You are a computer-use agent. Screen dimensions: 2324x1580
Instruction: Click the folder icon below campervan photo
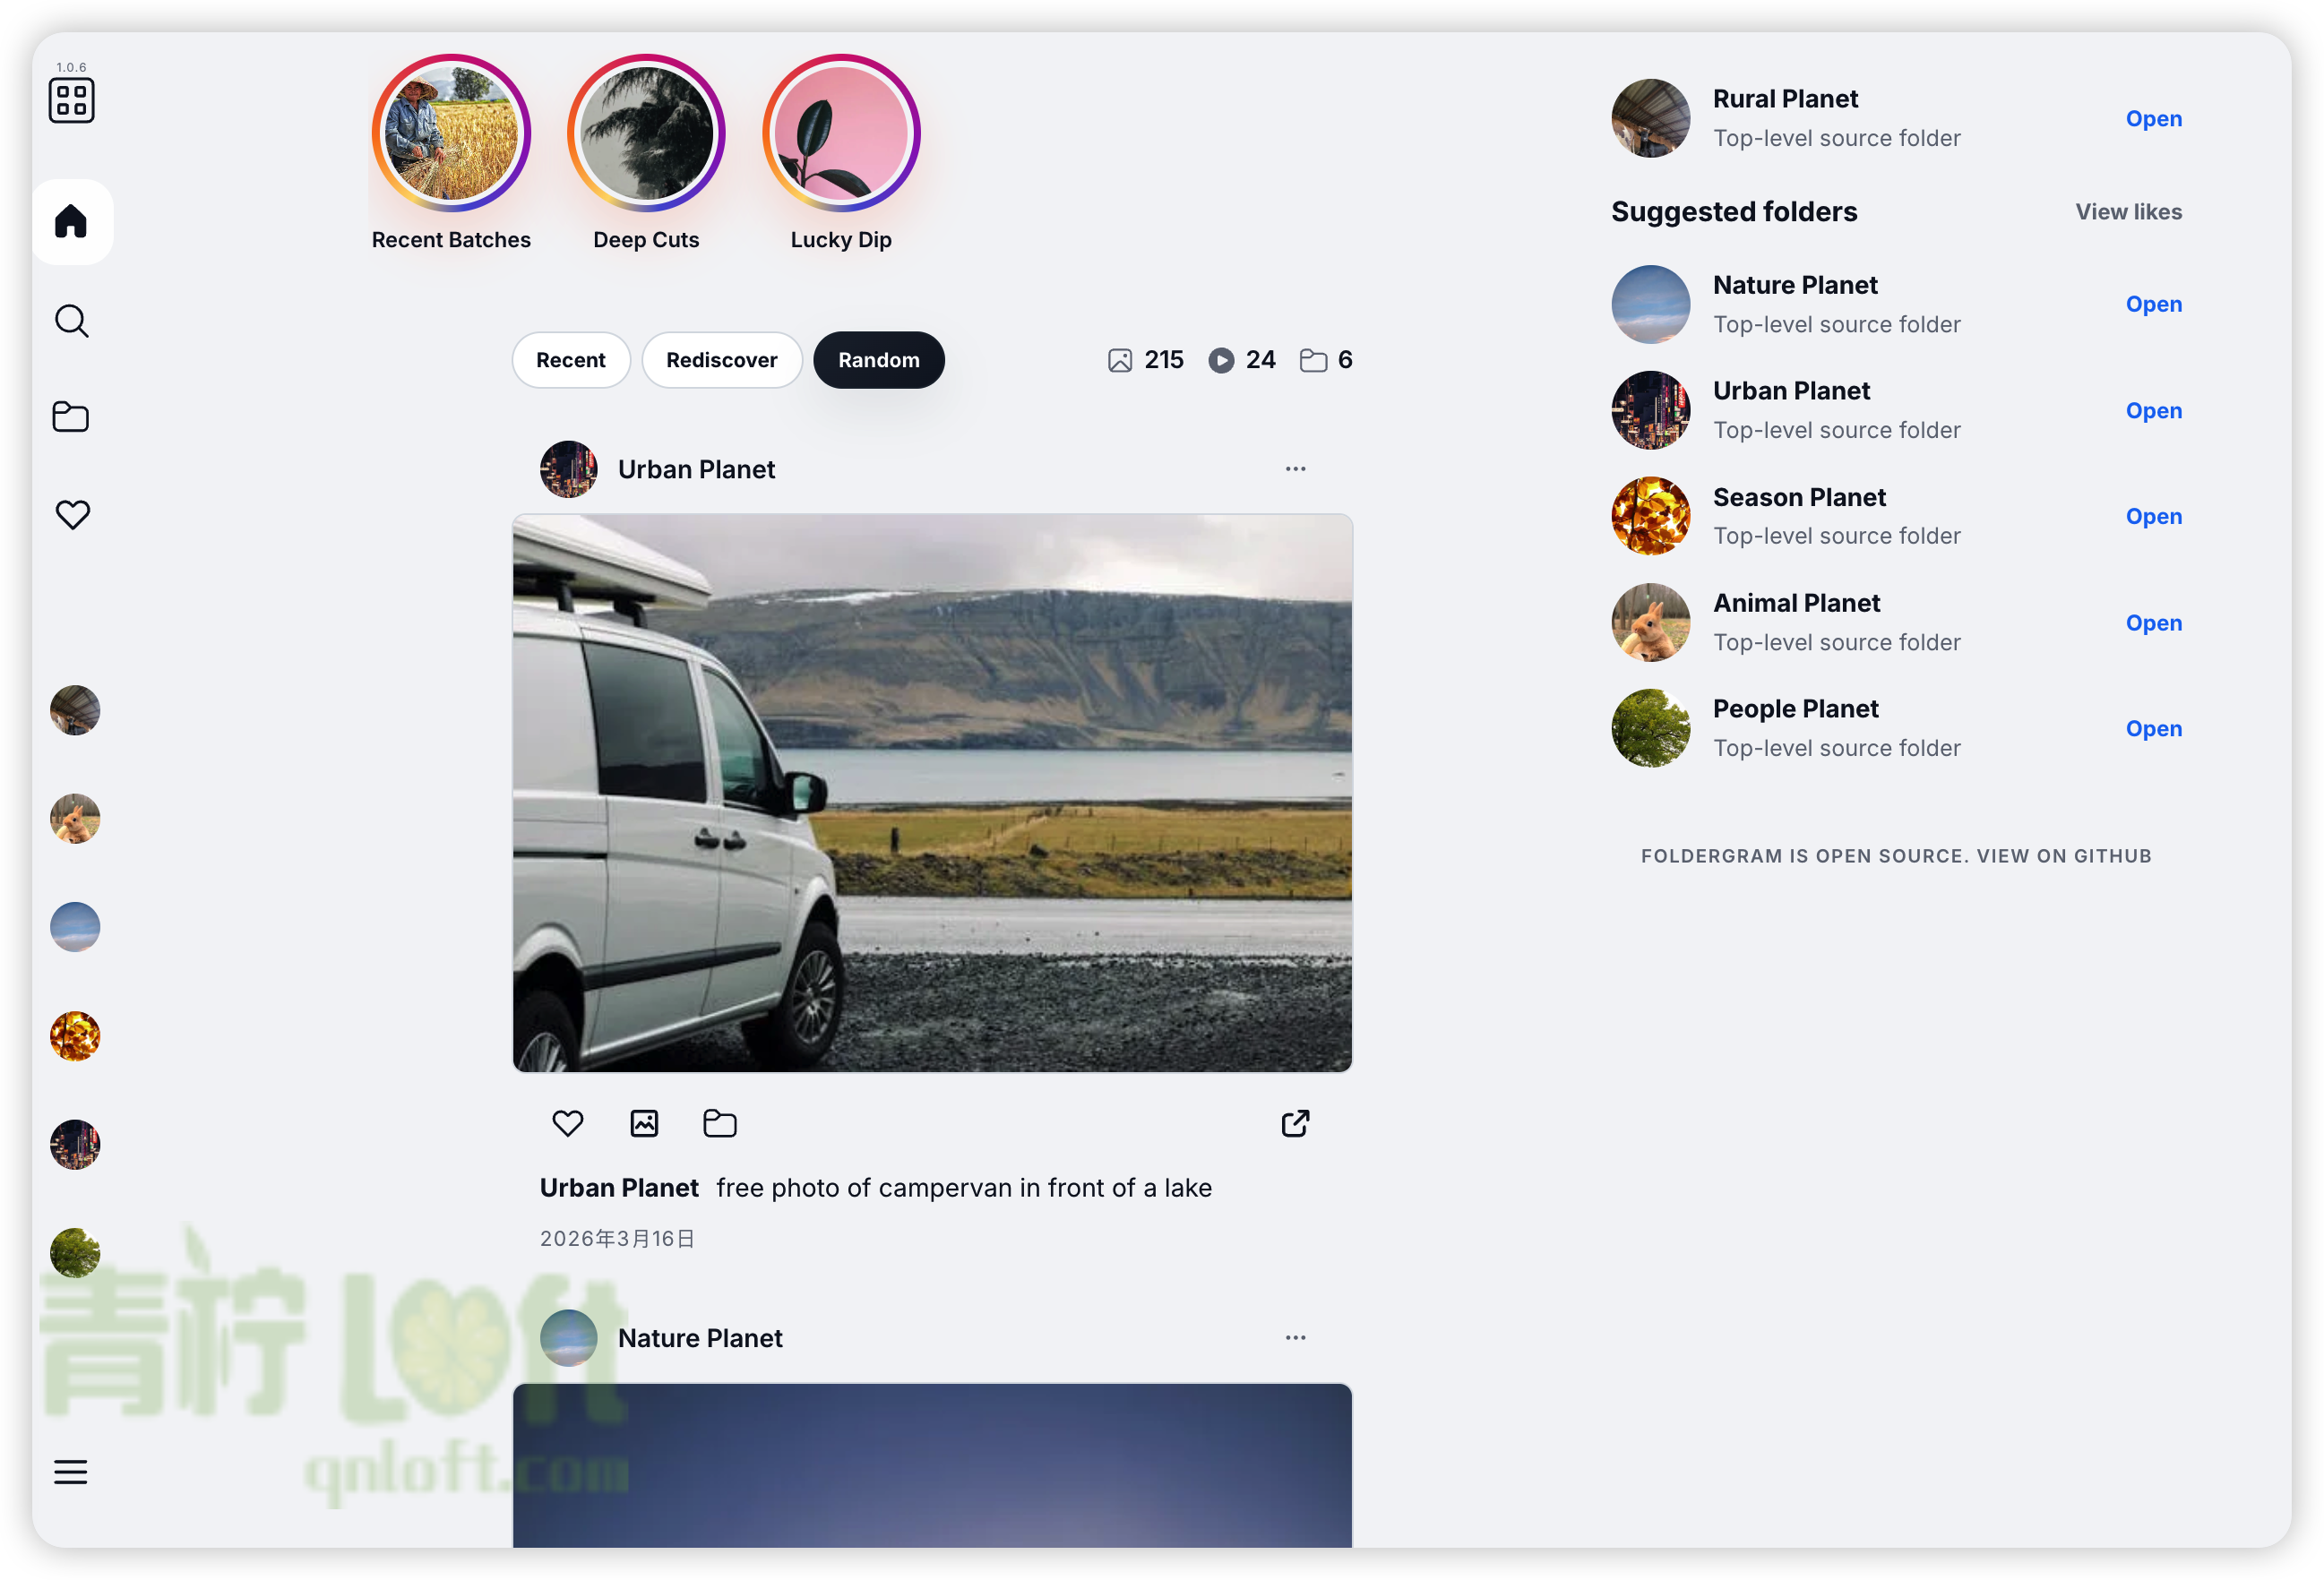pos(719,1123)
